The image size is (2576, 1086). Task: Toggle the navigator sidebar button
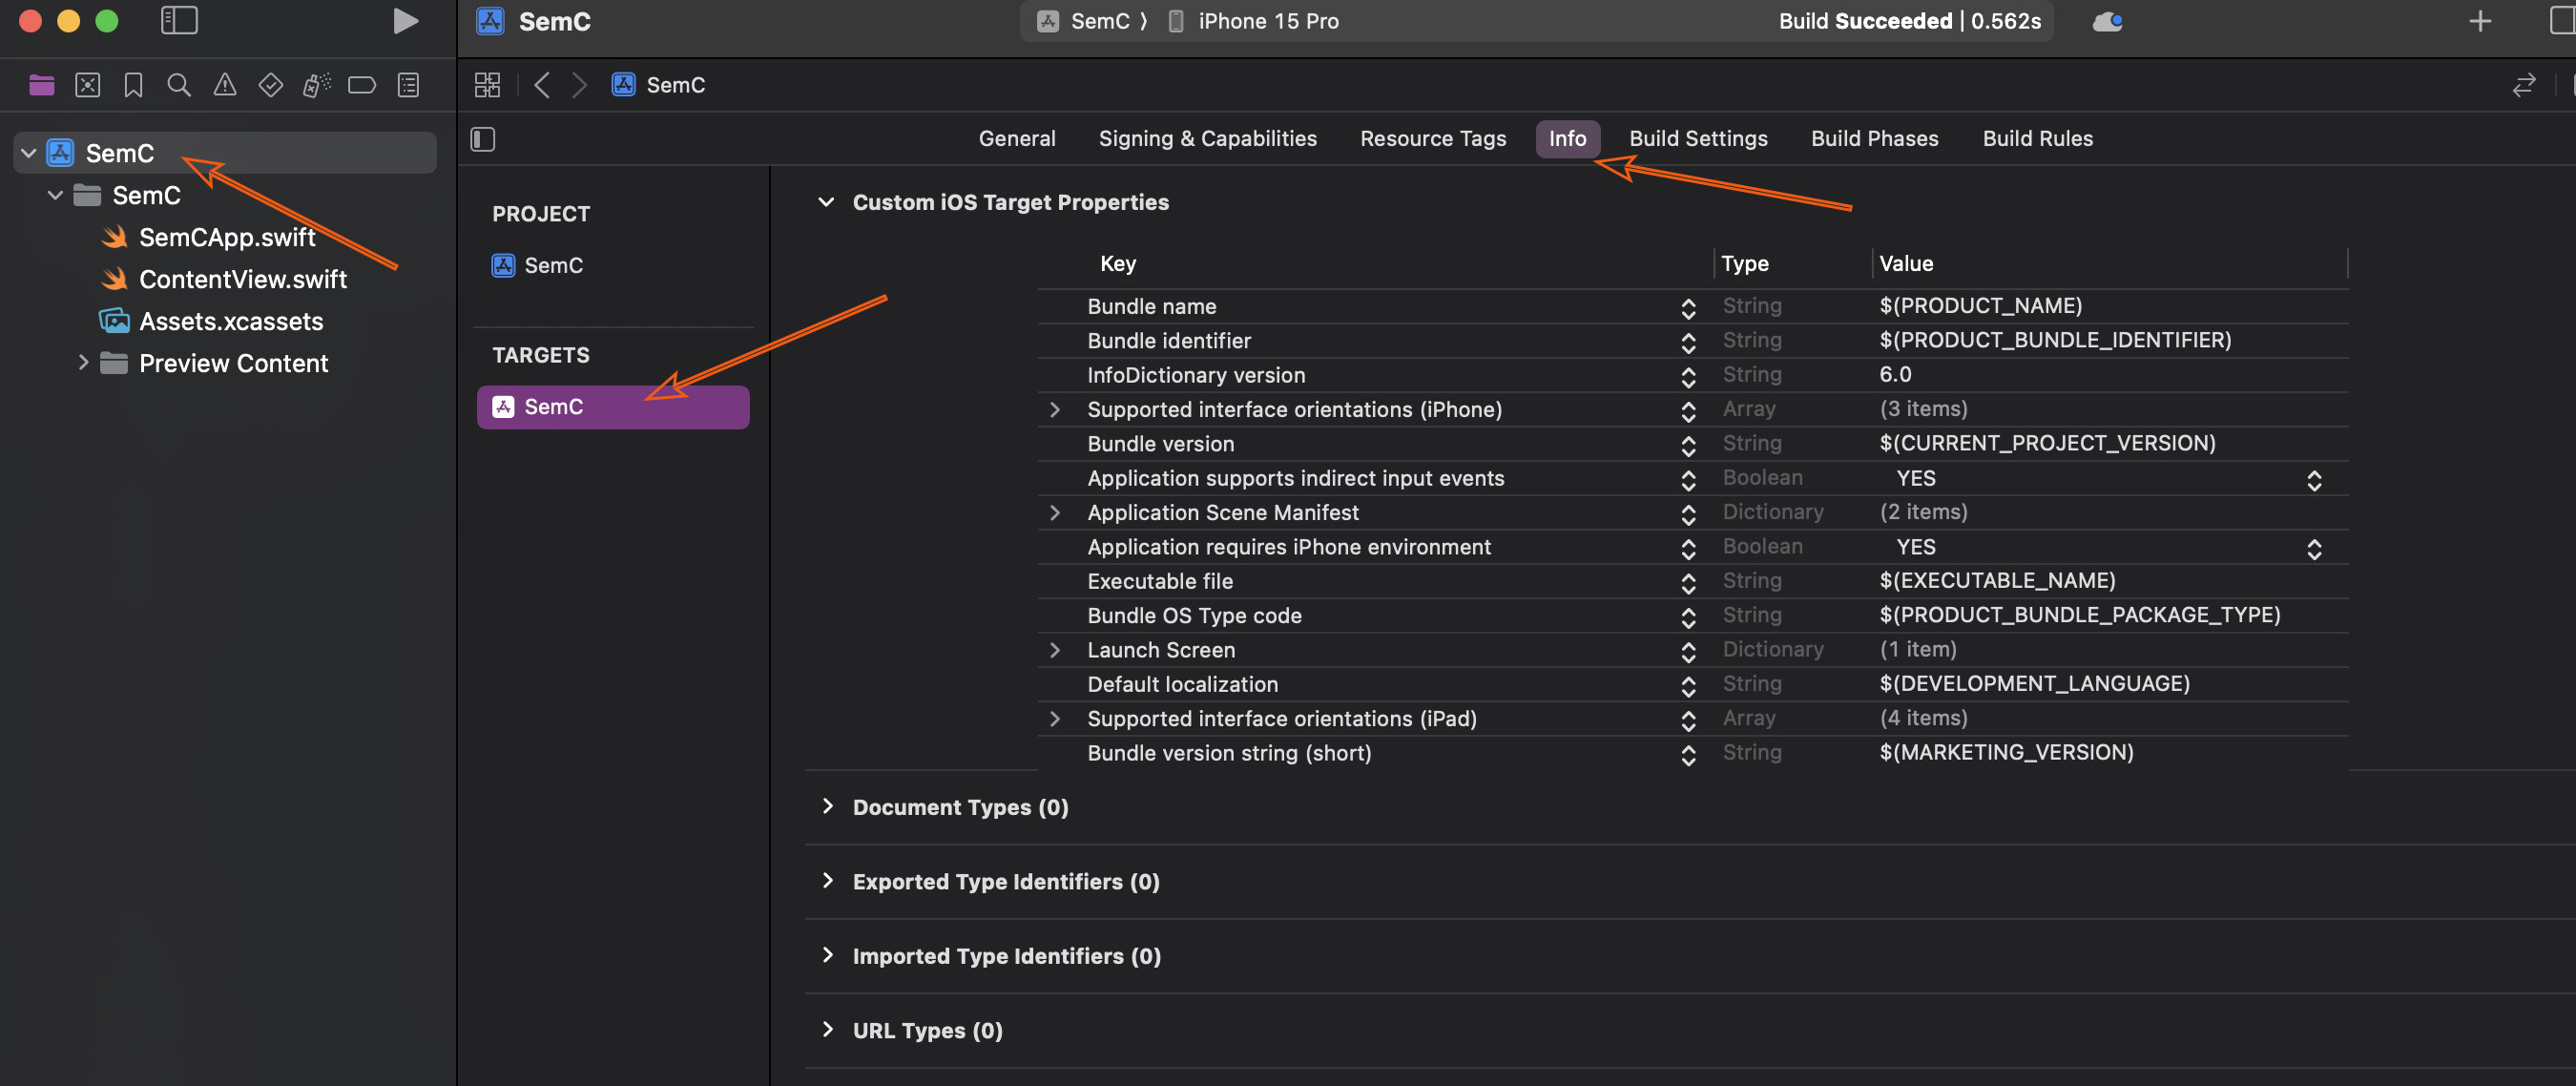pyautogui.click(x=180, y=21)
